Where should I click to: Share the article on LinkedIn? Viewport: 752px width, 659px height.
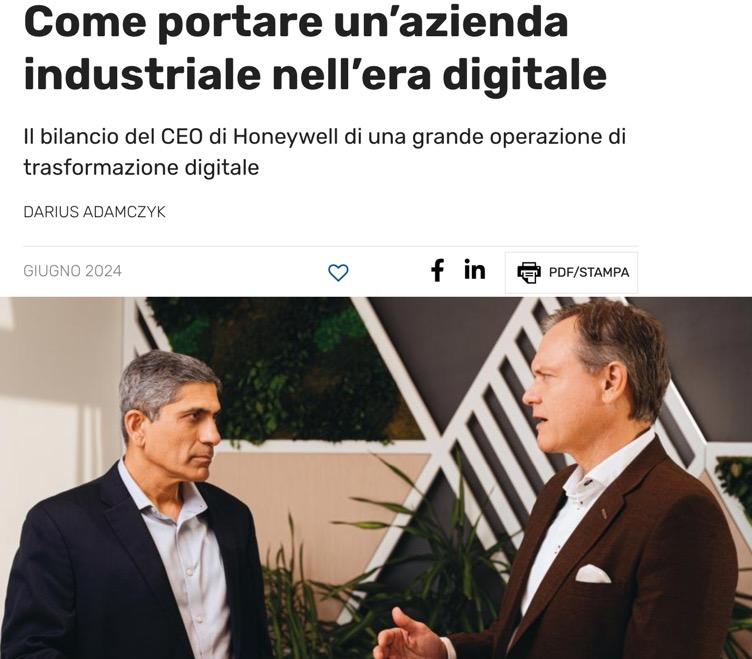[475, 270]
